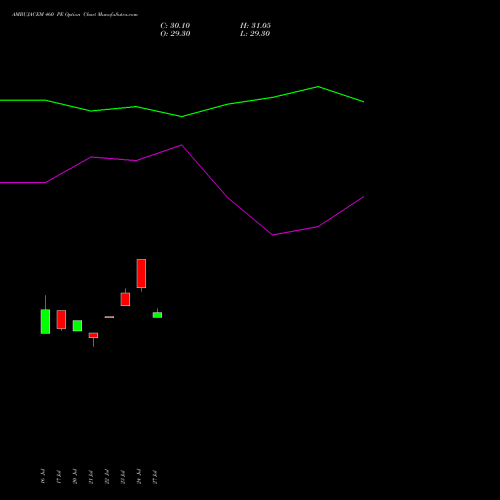Select the thin red doji candle above 22 Jul
Viewport: 500px width, 500px height.
[x=109, y=317]
